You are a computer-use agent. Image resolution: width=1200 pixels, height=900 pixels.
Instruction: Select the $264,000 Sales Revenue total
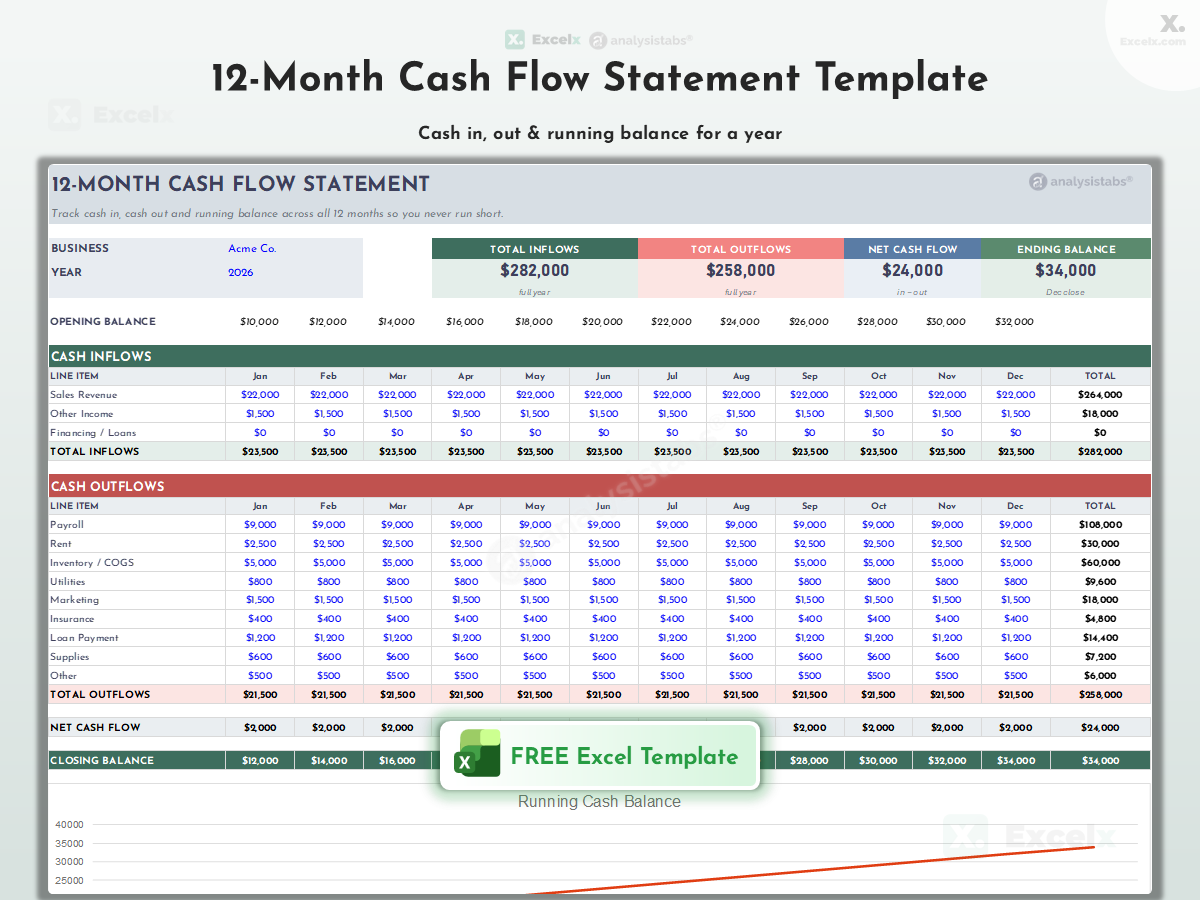(x=1100, y=395)
